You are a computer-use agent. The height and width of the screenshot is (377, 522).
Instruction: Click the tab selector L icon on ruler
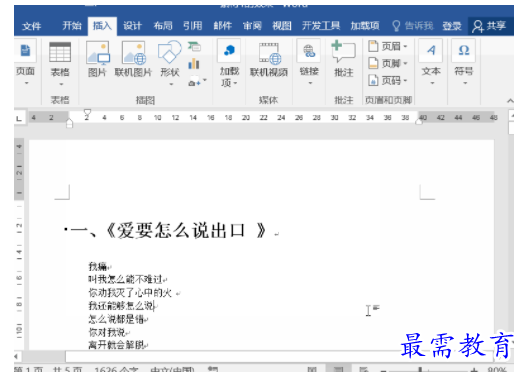tap(19, 118)
